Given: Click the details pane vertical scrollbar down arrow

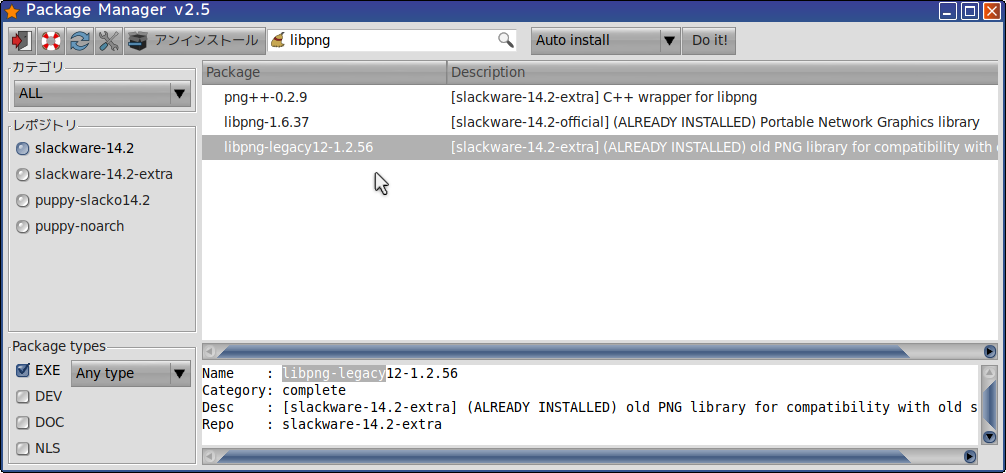Looking at the screenshot, I should click(x=989, y=436).
